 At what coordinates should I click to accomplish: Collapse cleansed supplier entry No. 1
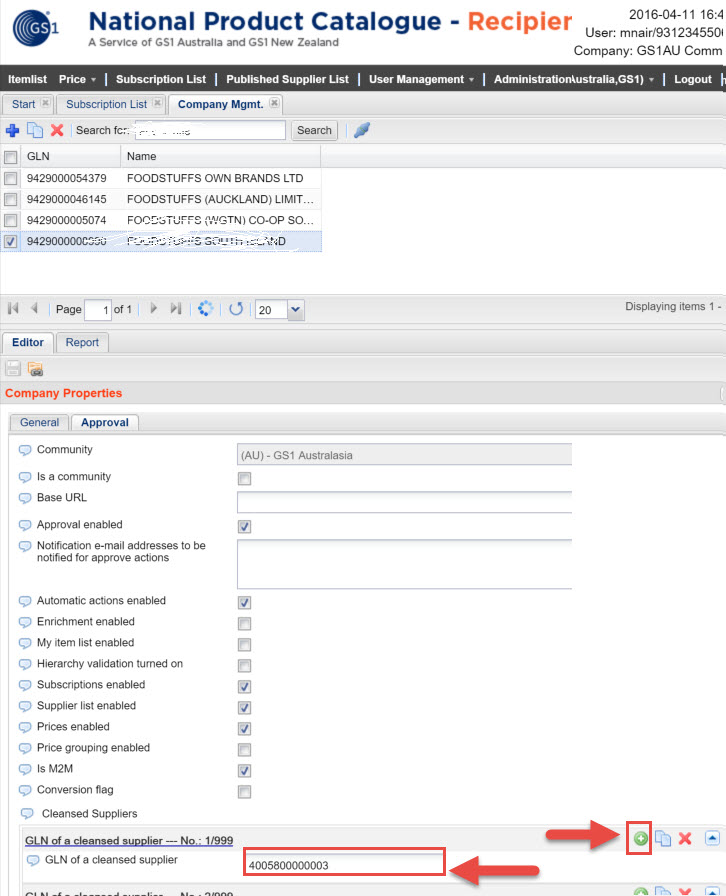pyautogui.click(x=712, y=838)
